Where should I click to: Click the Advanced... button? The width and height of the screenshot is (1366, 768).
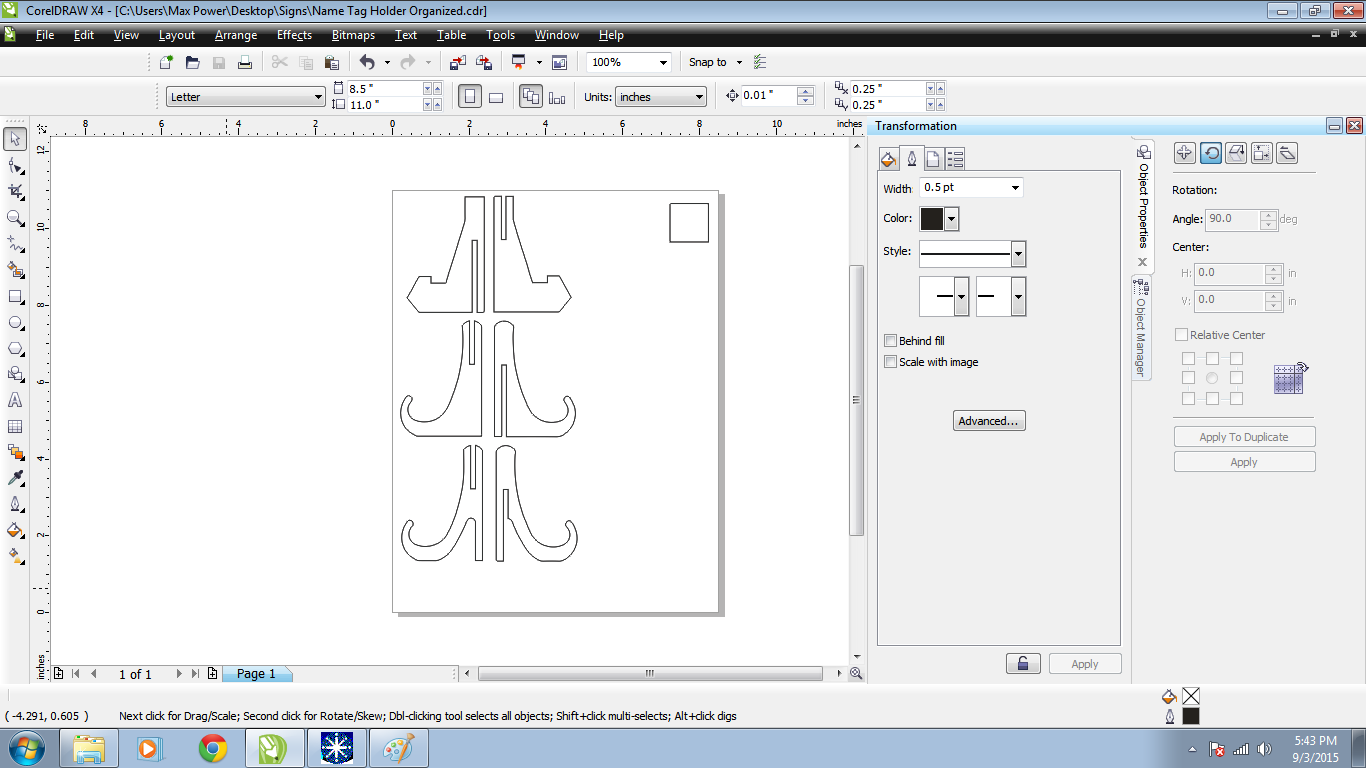[x=989, y=421]
